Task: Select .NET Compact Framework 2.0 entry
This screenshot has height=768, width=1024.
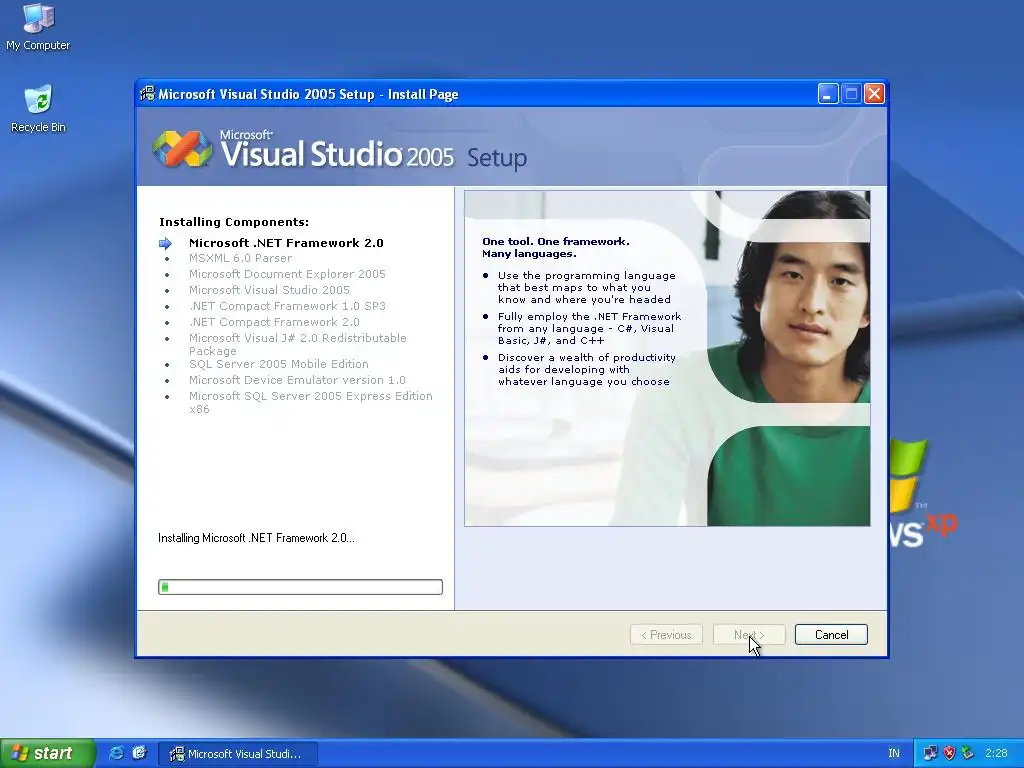Action: pyautogui.click(x=274, y=322)
